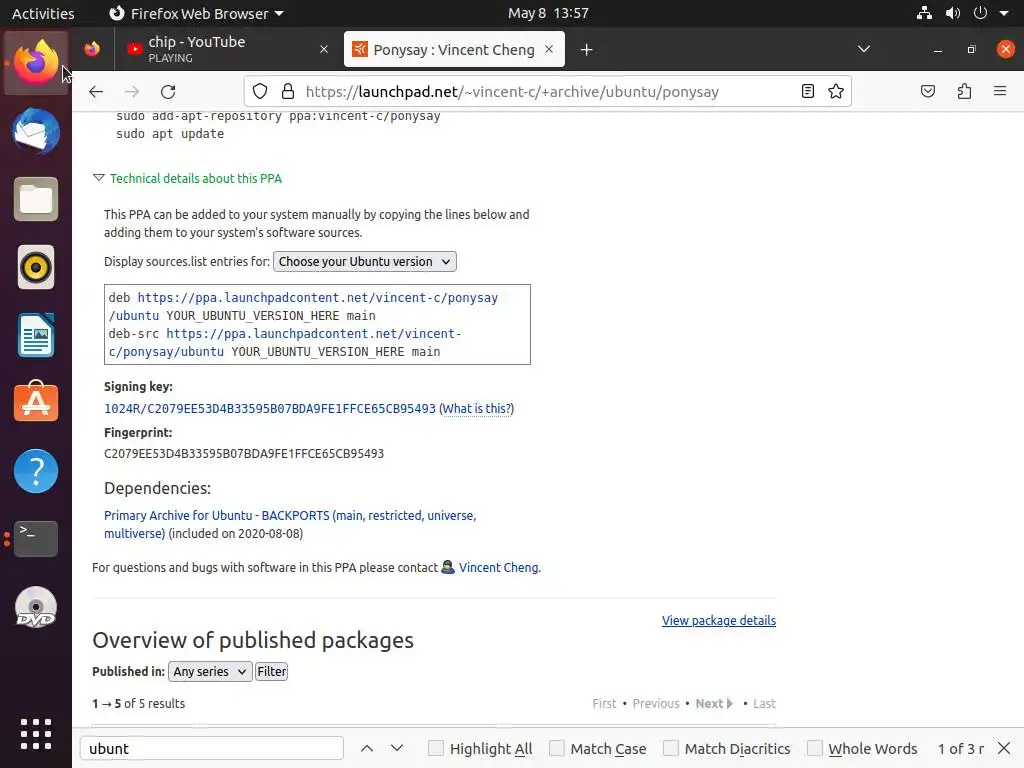Open the What is this? link
1024x768 pixels.
[477, 409]
